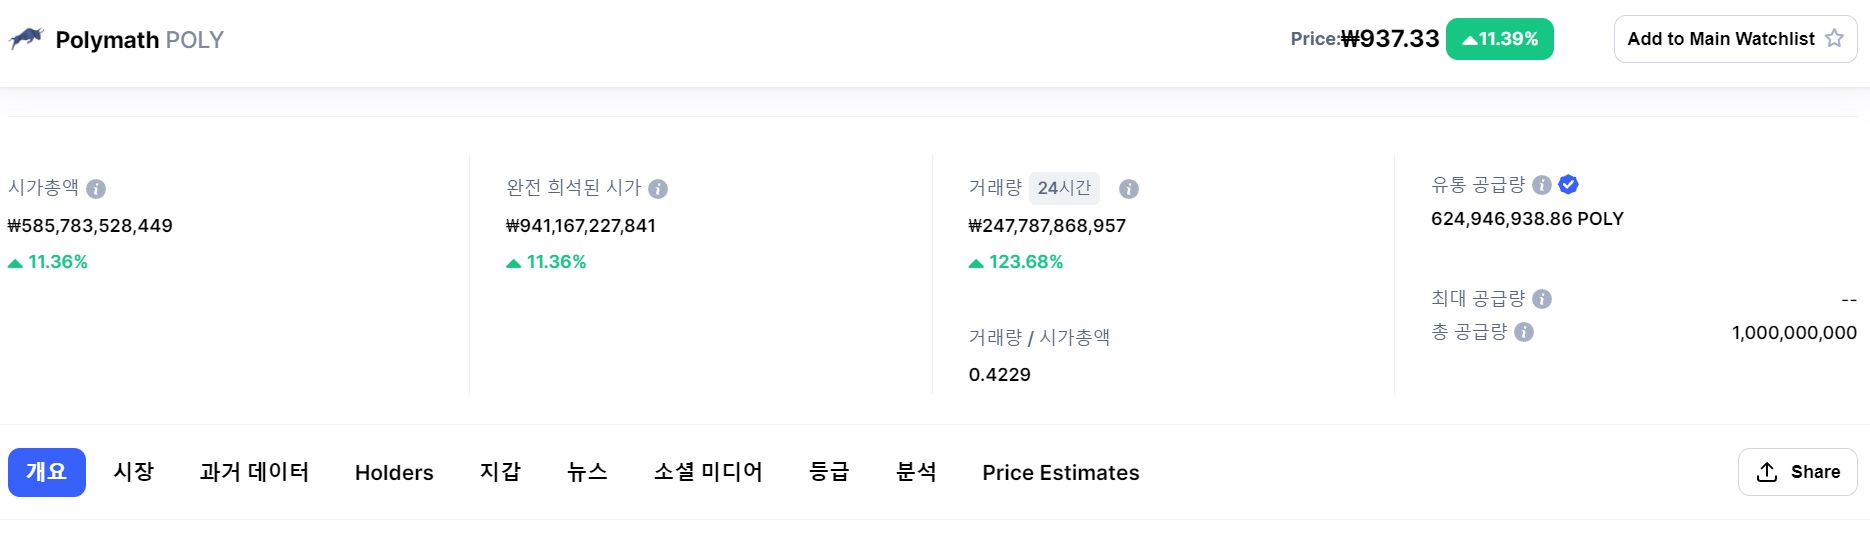Screen dimensions: 1870x546
Task: Click the blue verified checkmark badge
Action: pos(1569,184)
